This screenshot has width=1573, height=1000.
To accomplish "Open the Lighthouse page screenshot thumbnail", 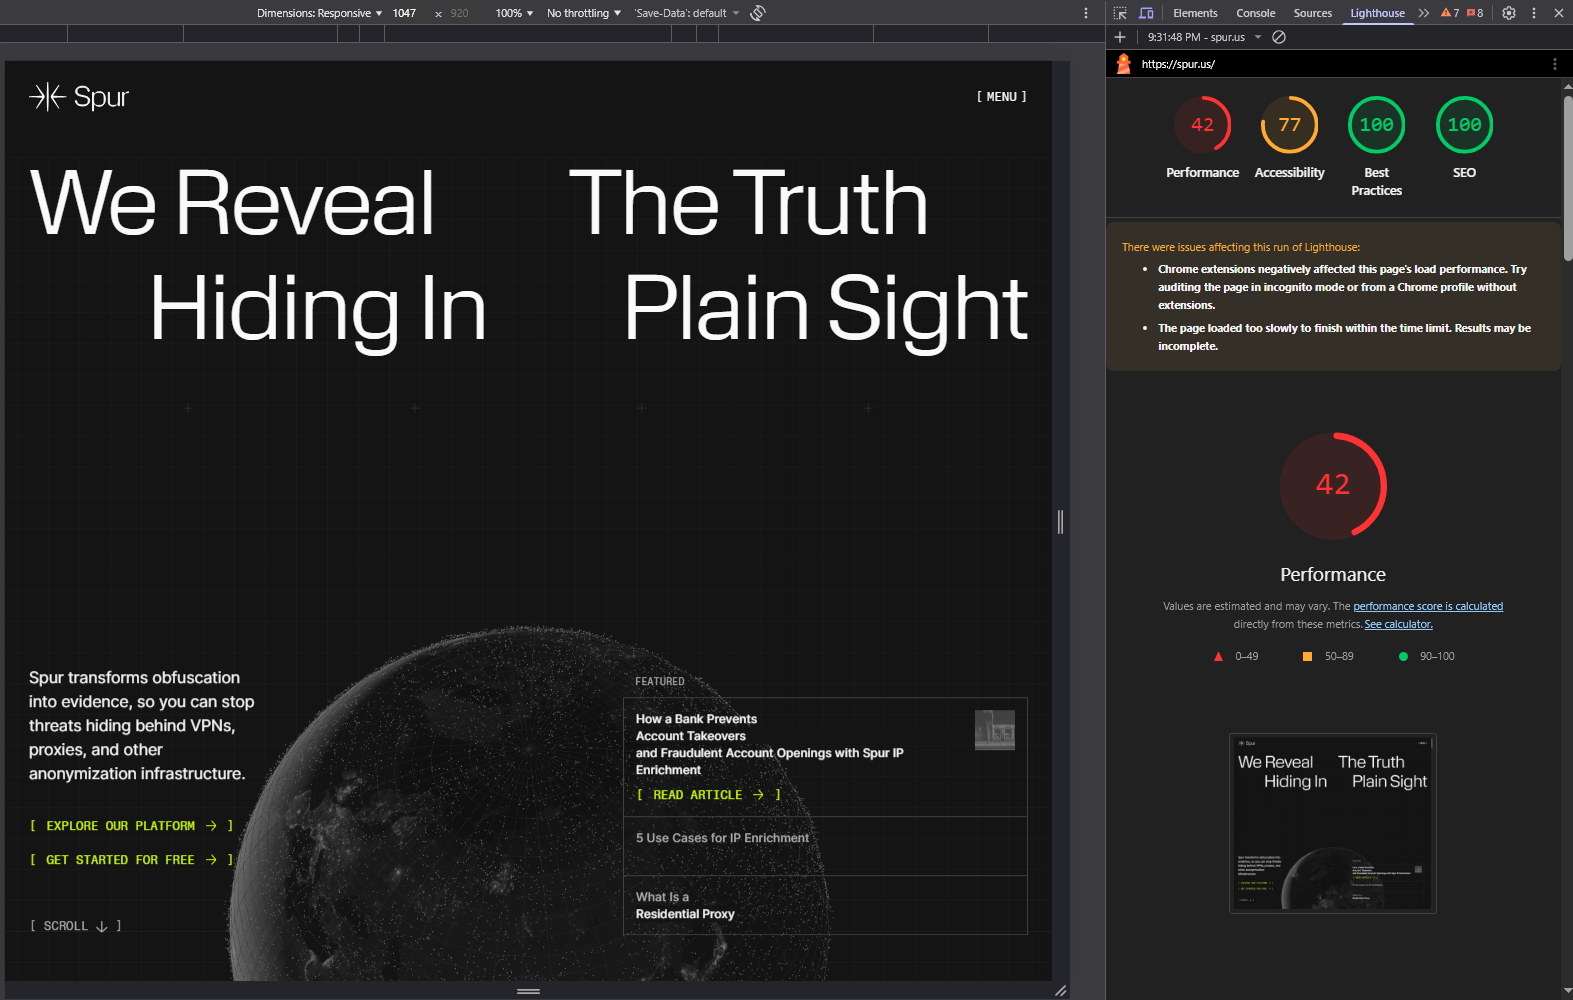I will [1333, 823].
